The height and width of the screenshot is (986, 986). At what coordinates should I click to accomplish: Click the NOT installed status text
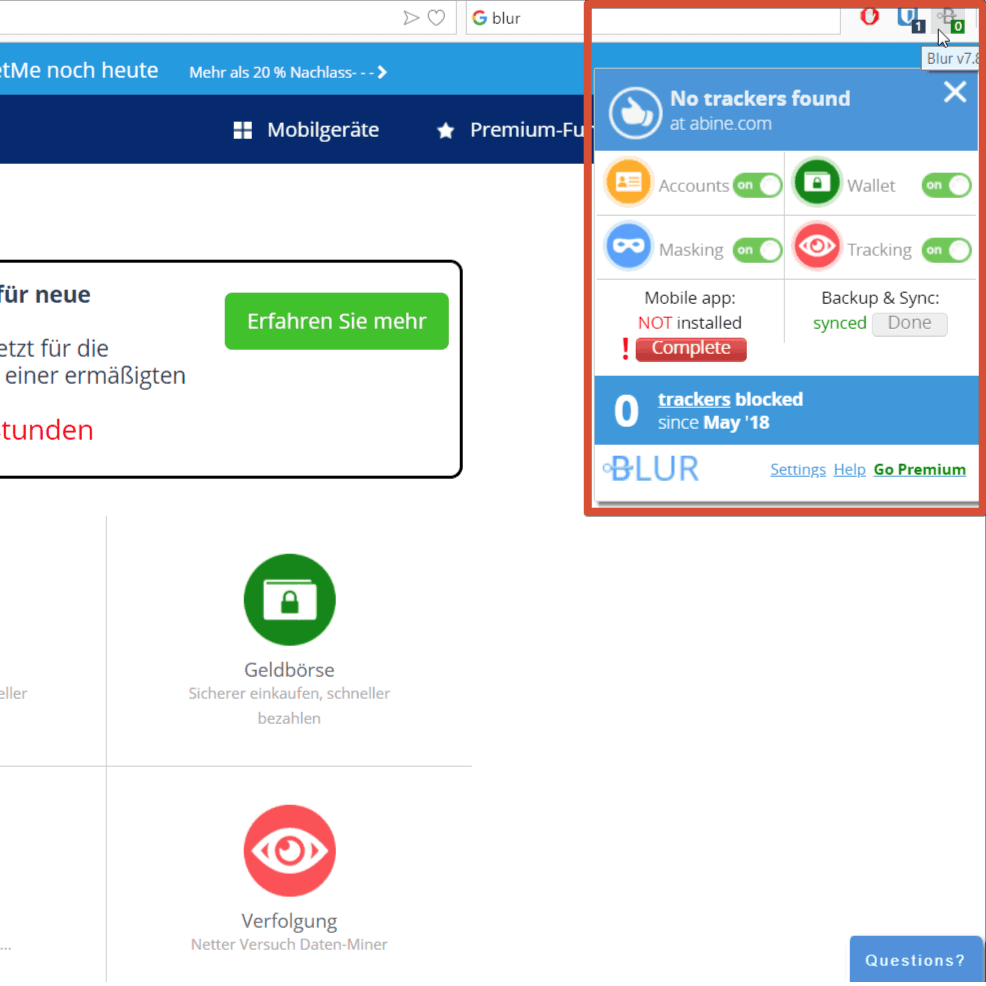coord(689,323)
